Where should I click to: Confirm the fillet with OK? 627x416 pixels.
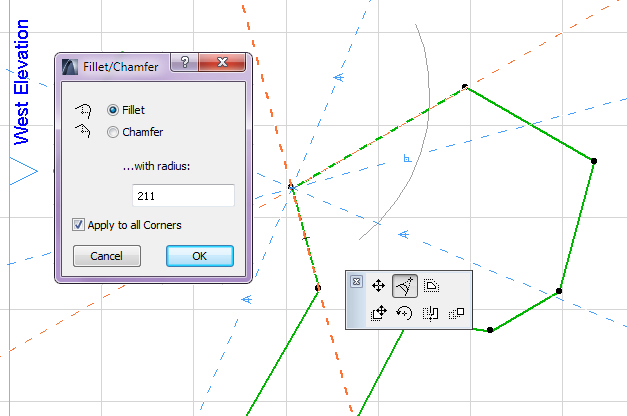200,256
